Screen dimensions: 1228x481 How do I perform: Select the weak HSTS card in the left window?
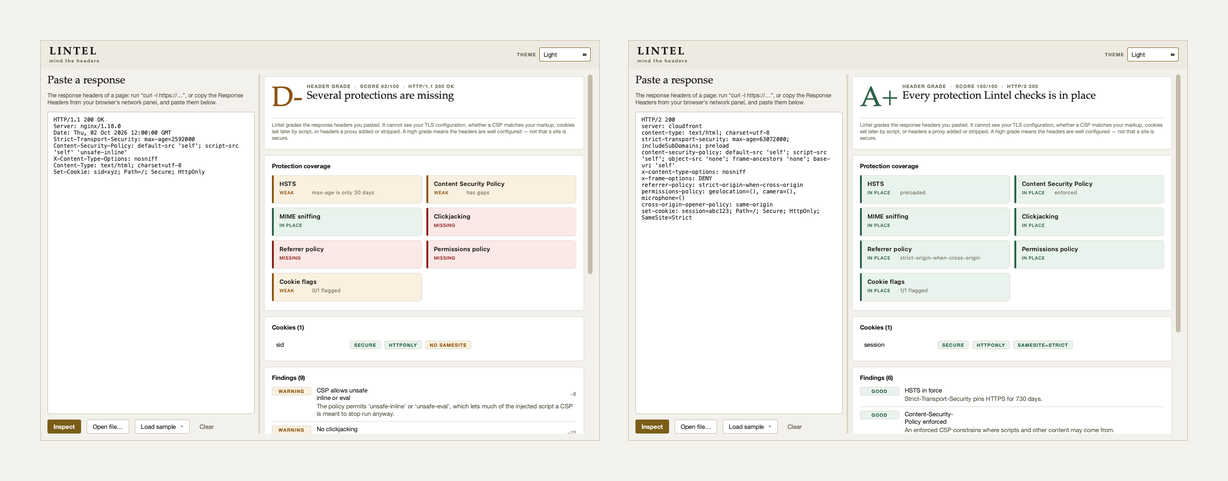click(347, 189)
